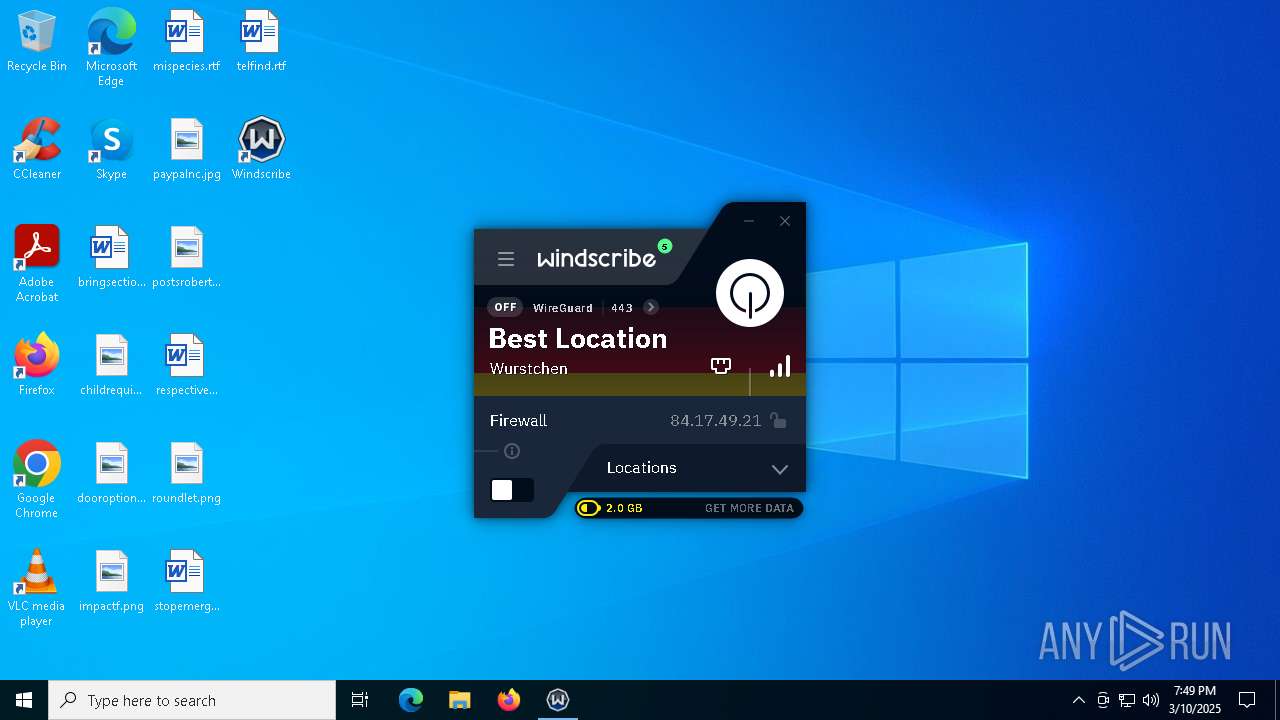Image resolution: width=1280 pixels, height=720 pixels.
Task: Select the postsrobert... desktop image file
Action: 186,258
